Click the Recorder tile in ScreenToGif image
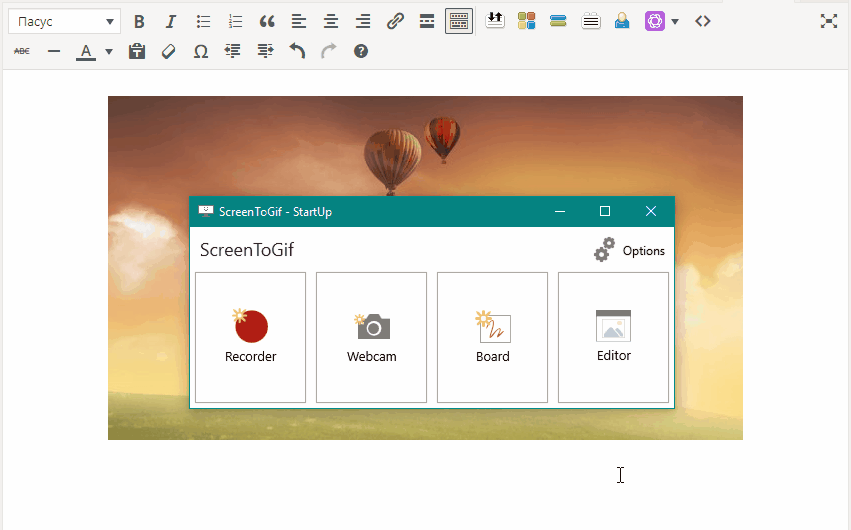The height and width of the screenshot is (530, 851). pos(250,337)
